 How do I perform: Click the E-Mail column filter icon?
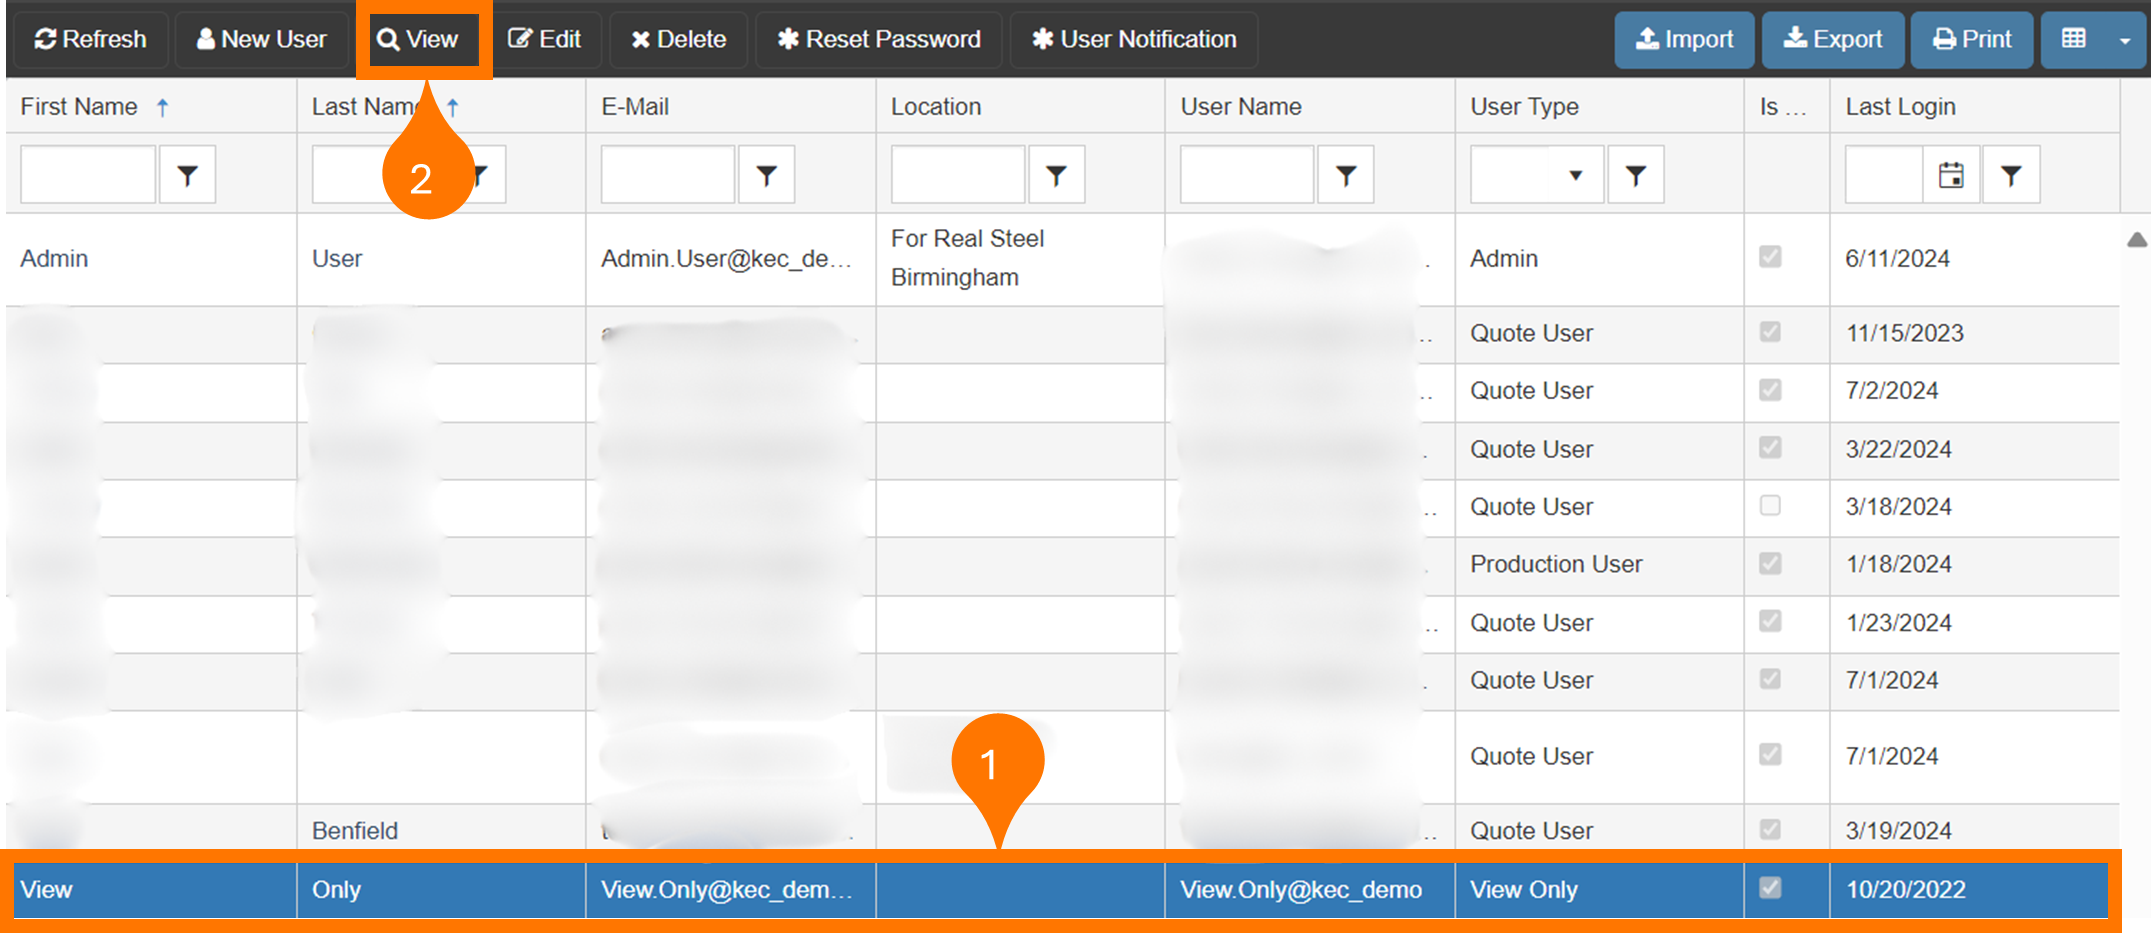click(766, 175)
